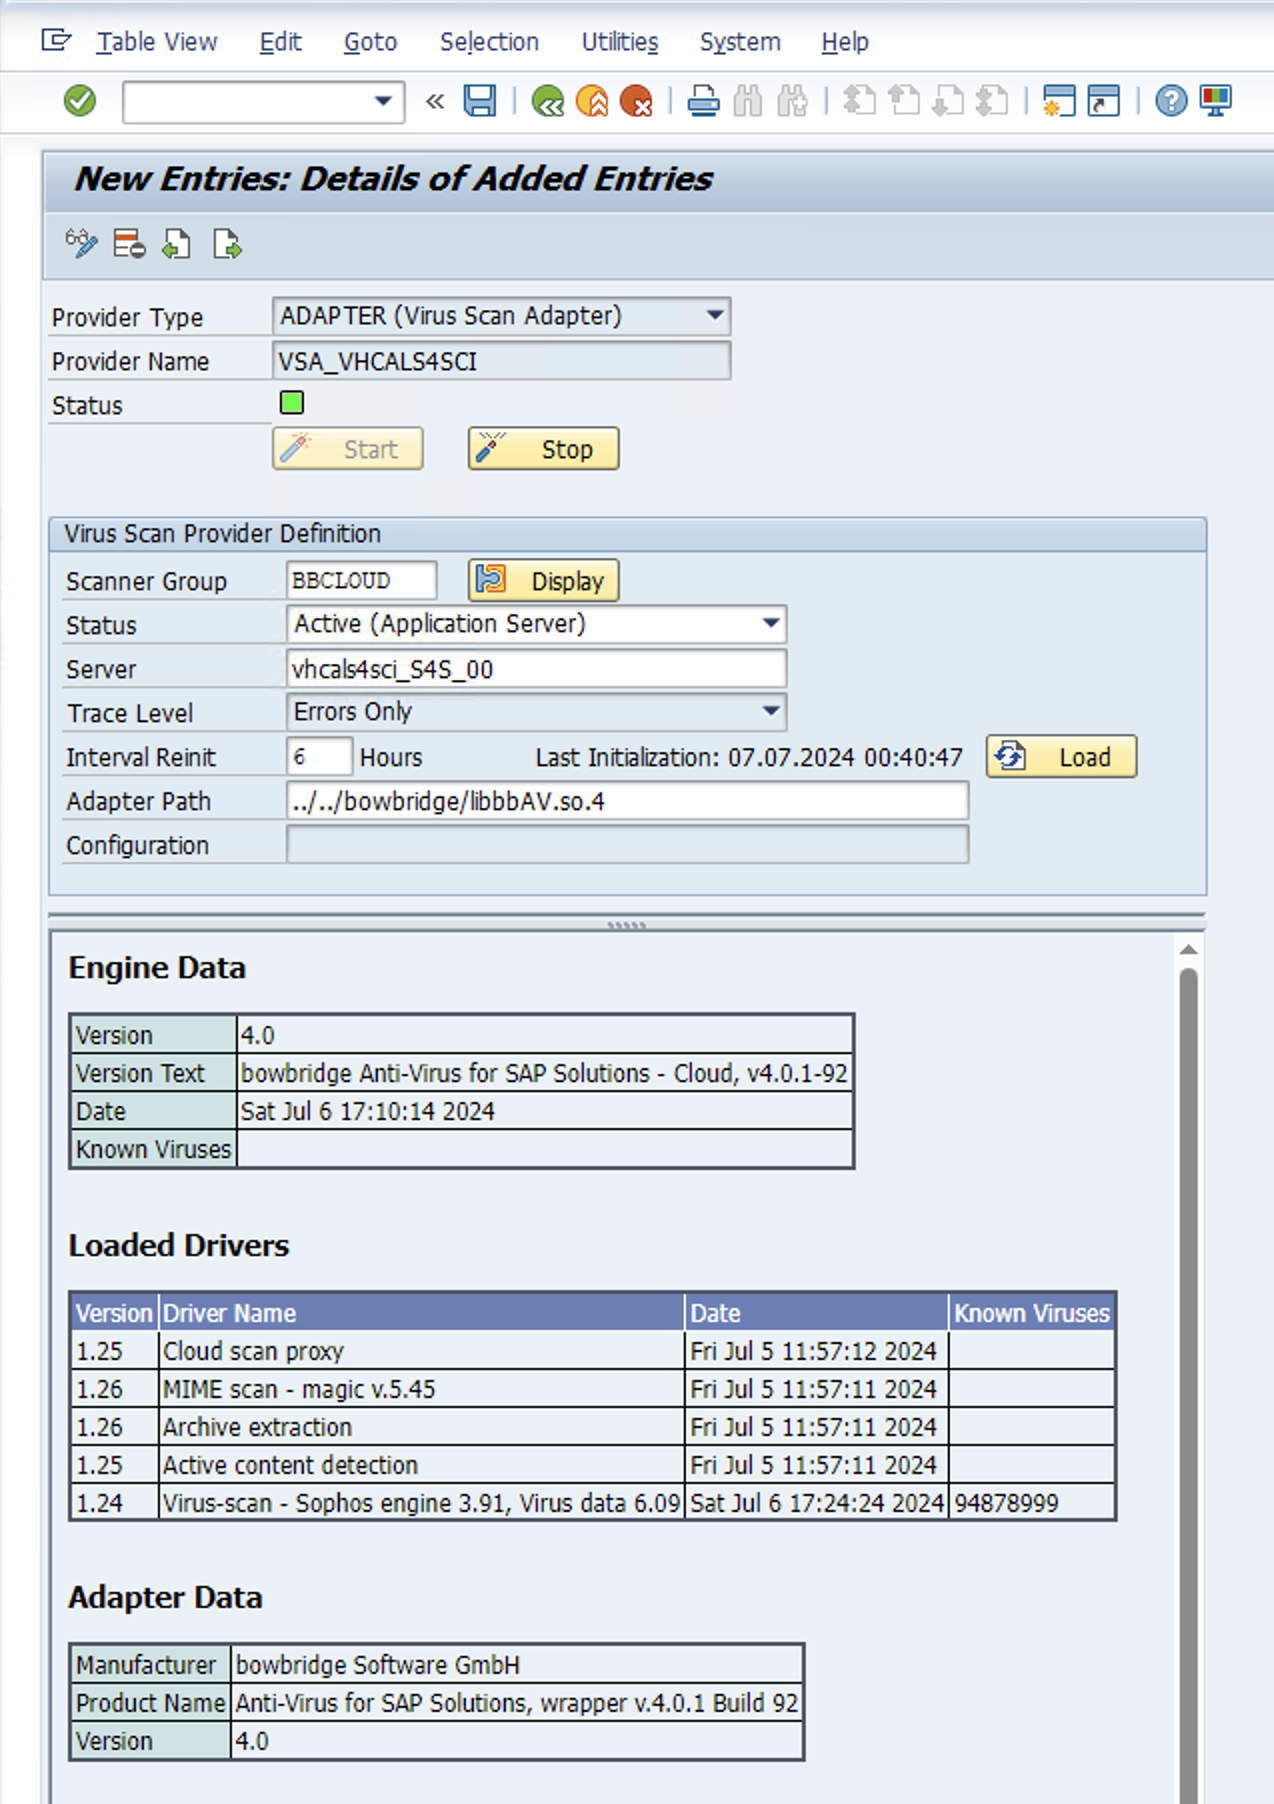Image resolution: width=1274 pixels, height=1804 pixels.
Task: Click the Server field vhcals4sci_S4S_00
Action: tap(537, 669)
